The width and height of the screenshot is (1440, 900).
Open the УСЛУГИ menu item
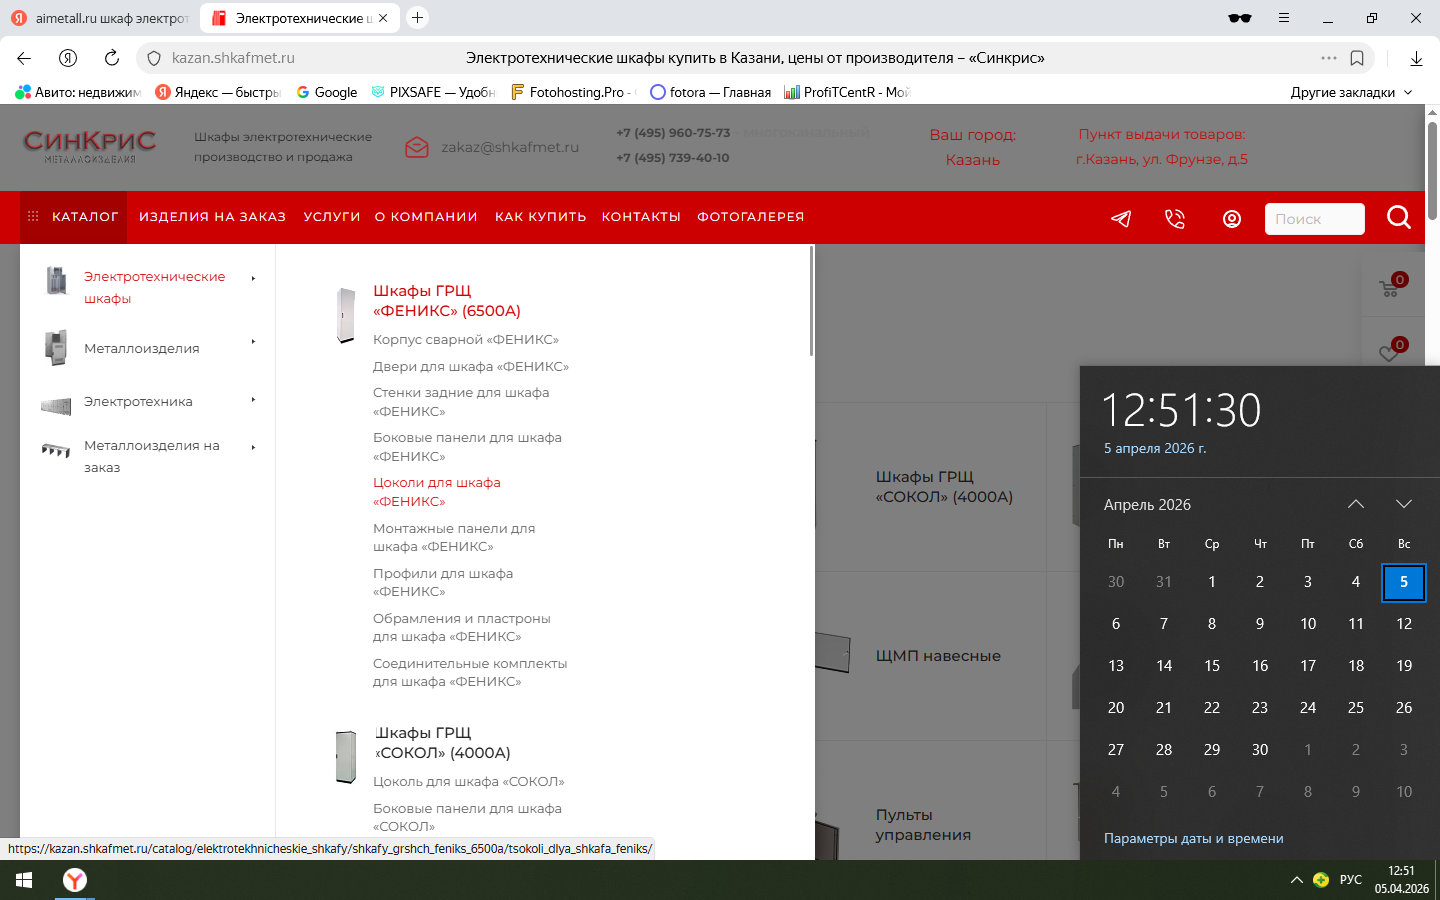(332, 217)
